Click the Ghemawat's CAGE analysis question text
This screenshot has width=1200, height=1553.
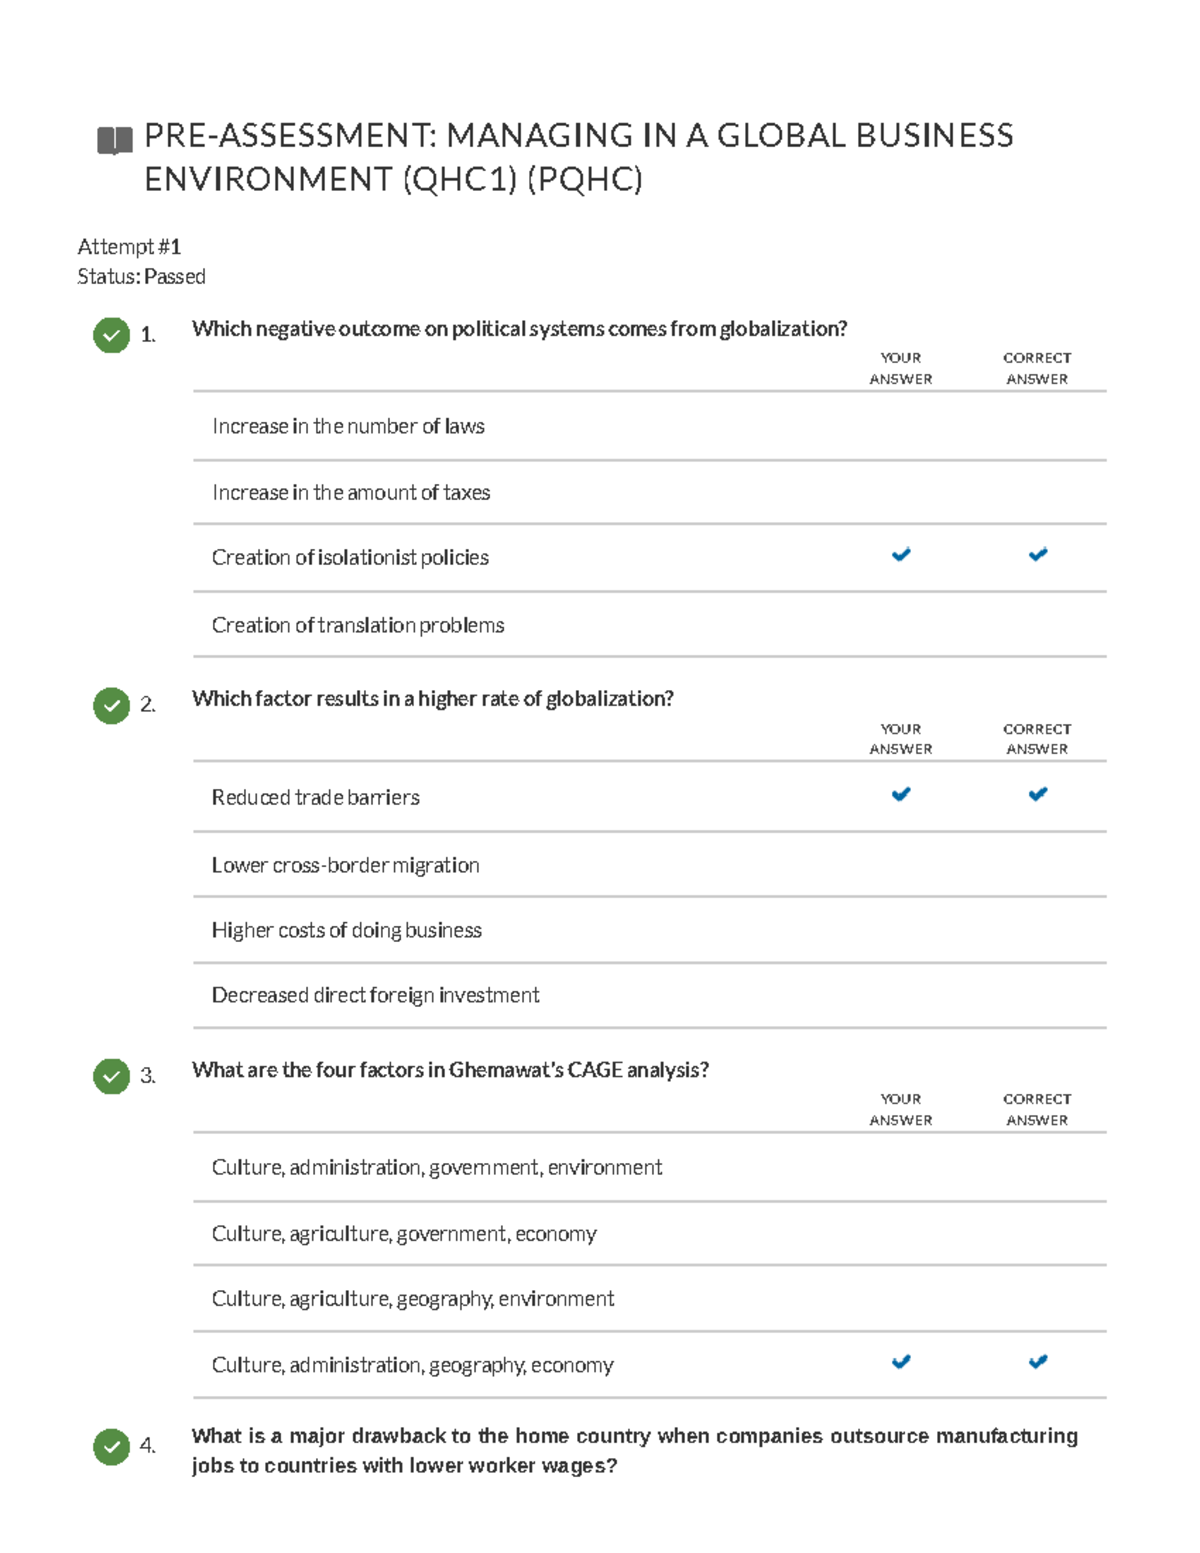[x=450, y=1070]
